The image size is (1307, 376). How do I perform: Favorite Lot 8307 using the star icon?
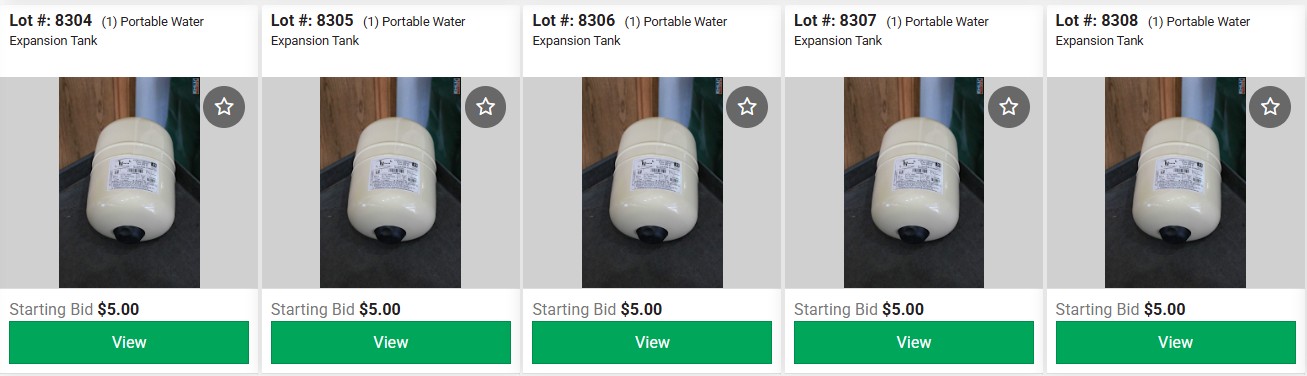pyautogui.click(x=1009, y=107)
